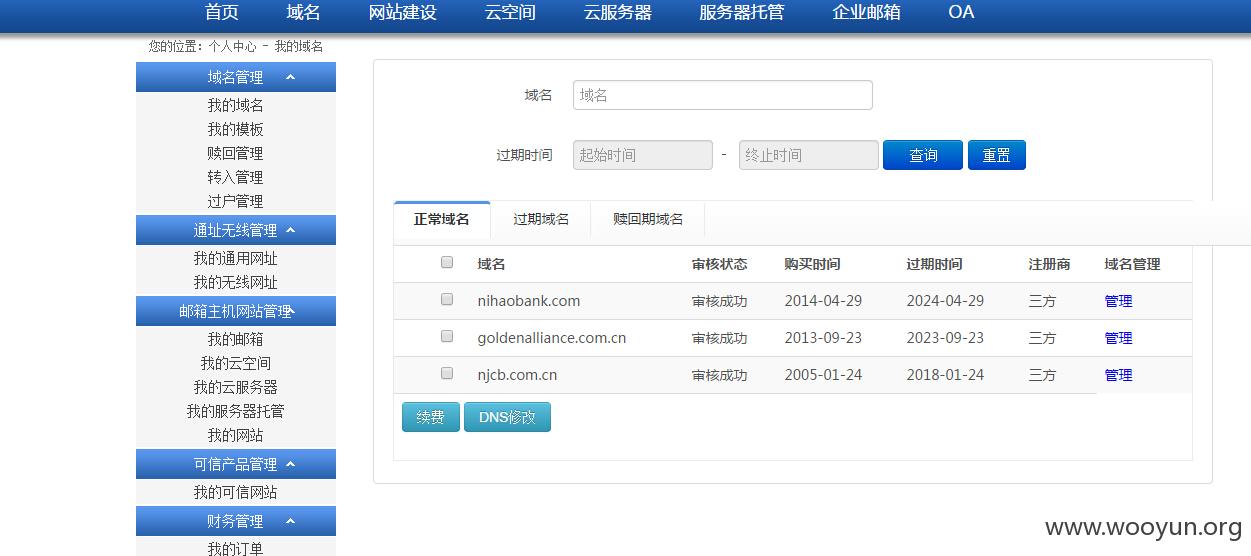Click the 过期时间 column header
Image resolution: width=1251 pixels, height=556 pixels.
click(x=934, y=264)
